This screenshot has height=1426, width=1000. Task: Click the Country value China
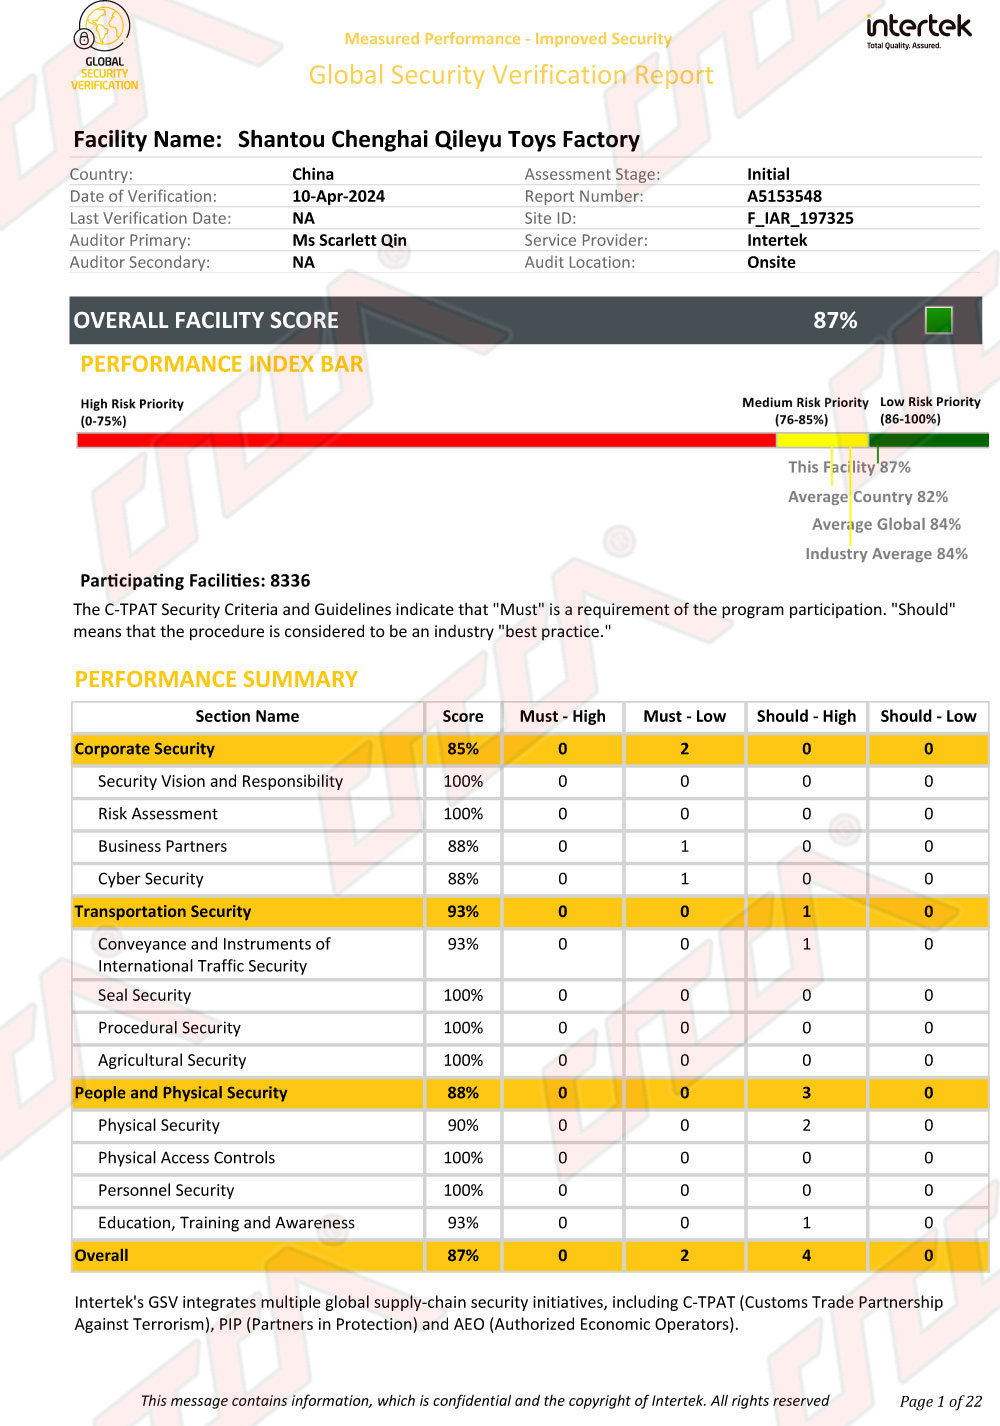313,174
